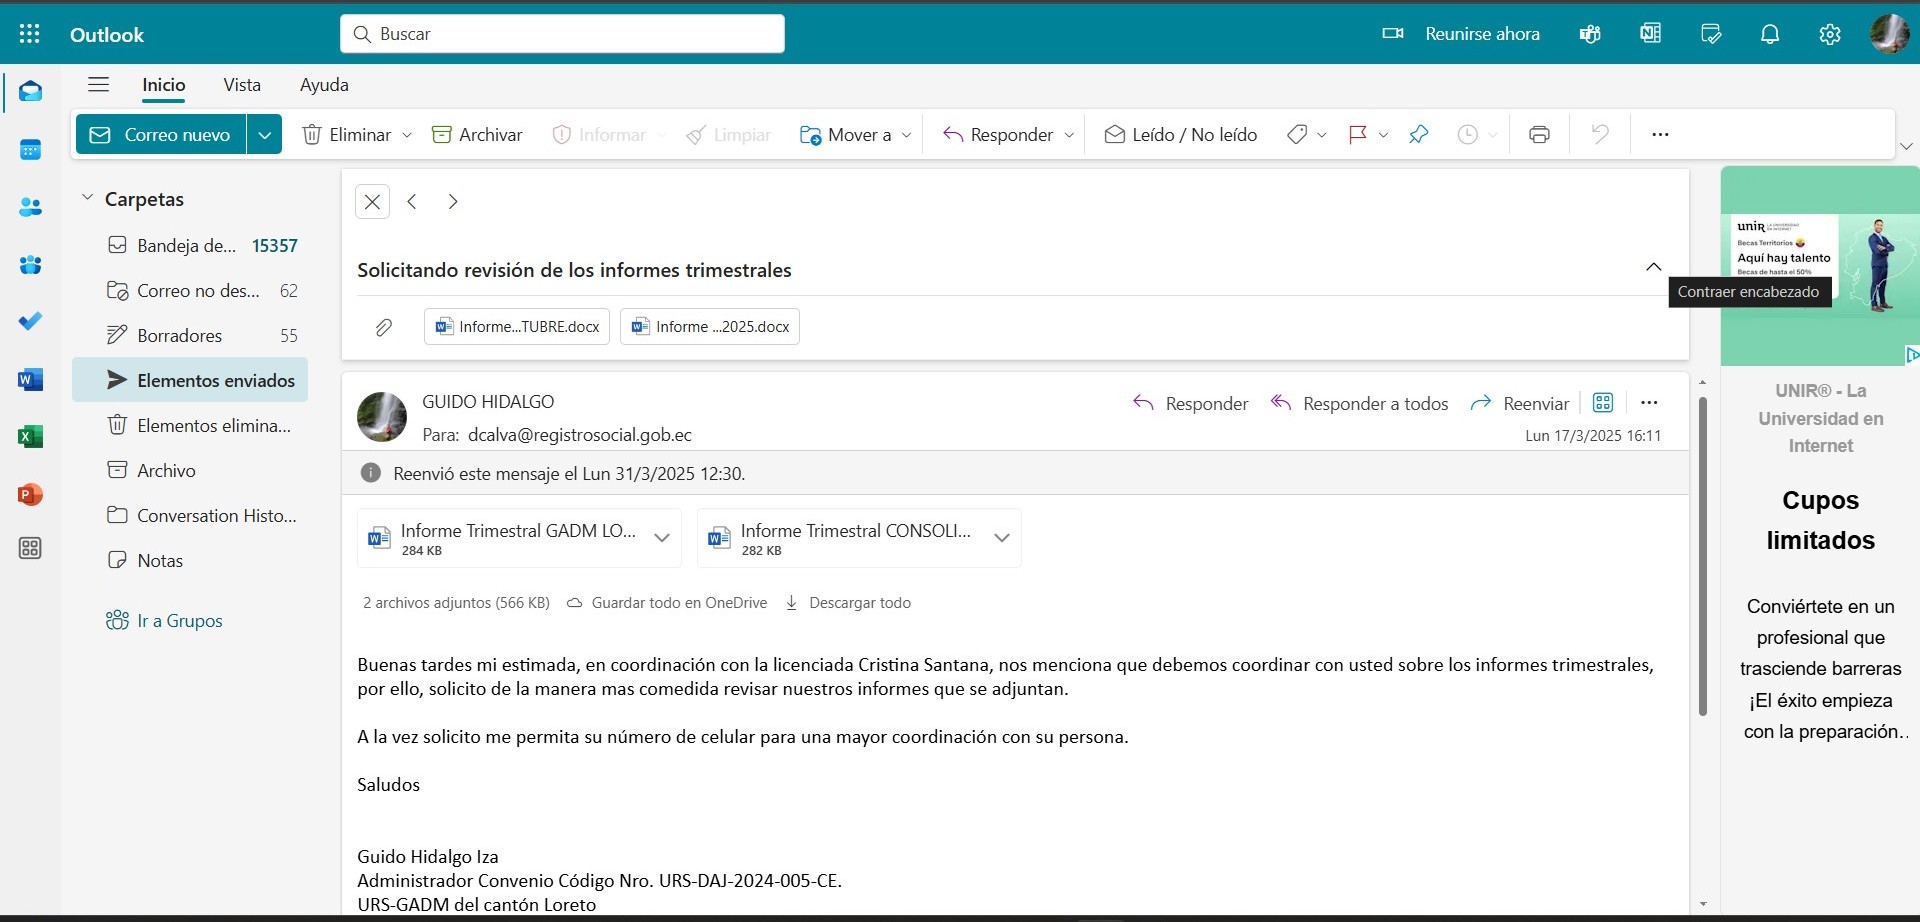Open the notifications bell
1920x922 pixels.
[x=1769, y=34]
